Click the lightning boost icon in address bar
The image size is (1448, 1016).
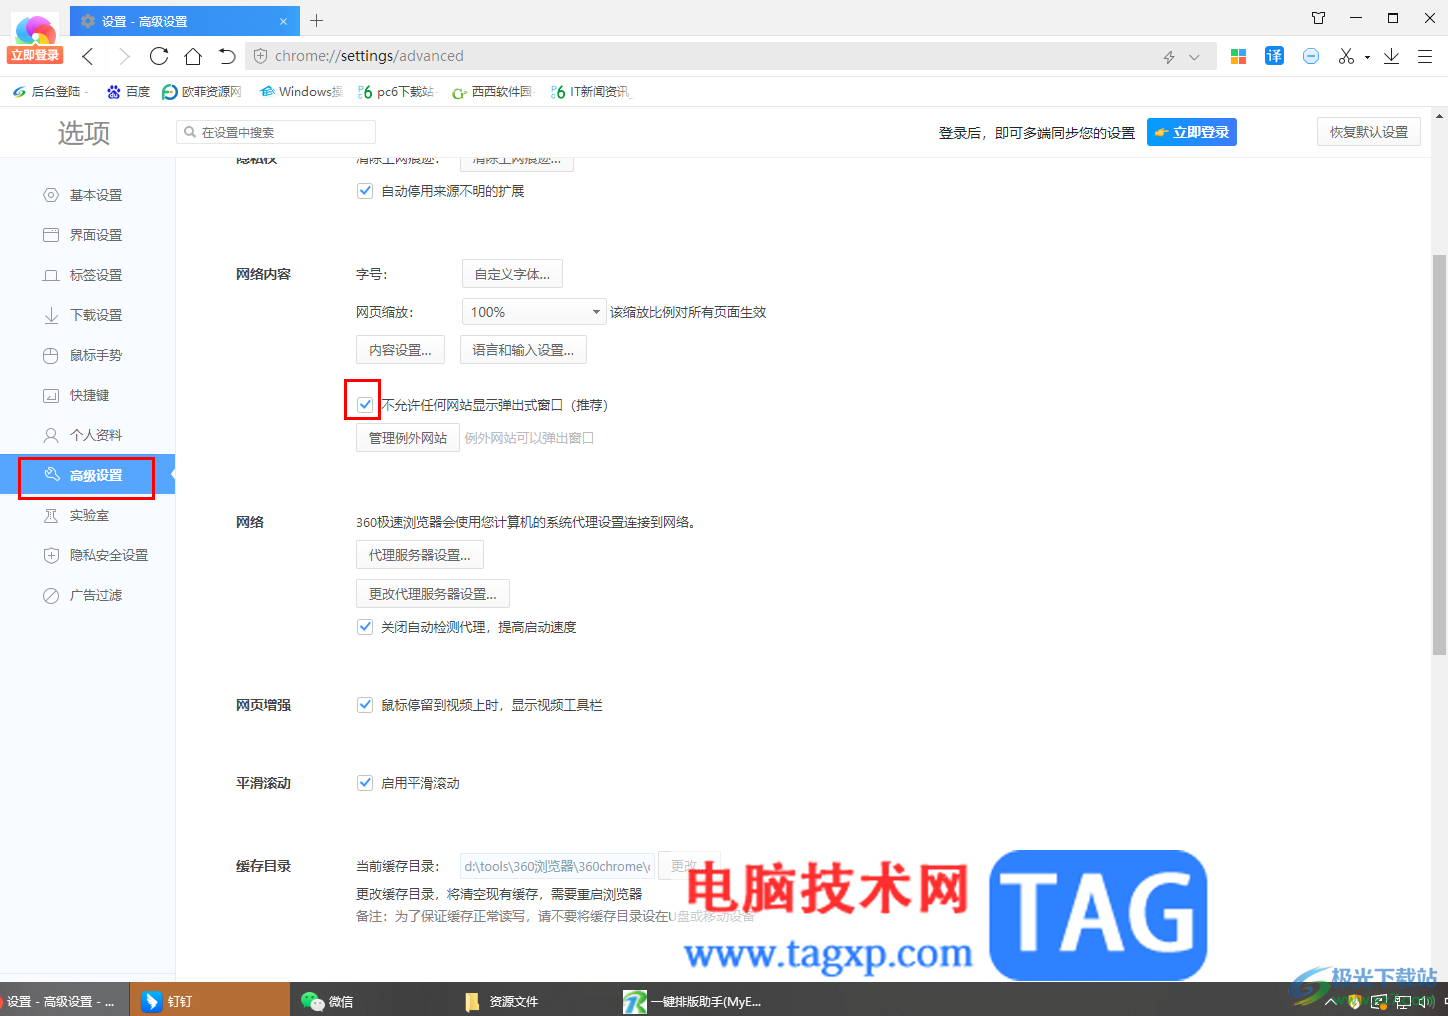[x=1168, y=57]
